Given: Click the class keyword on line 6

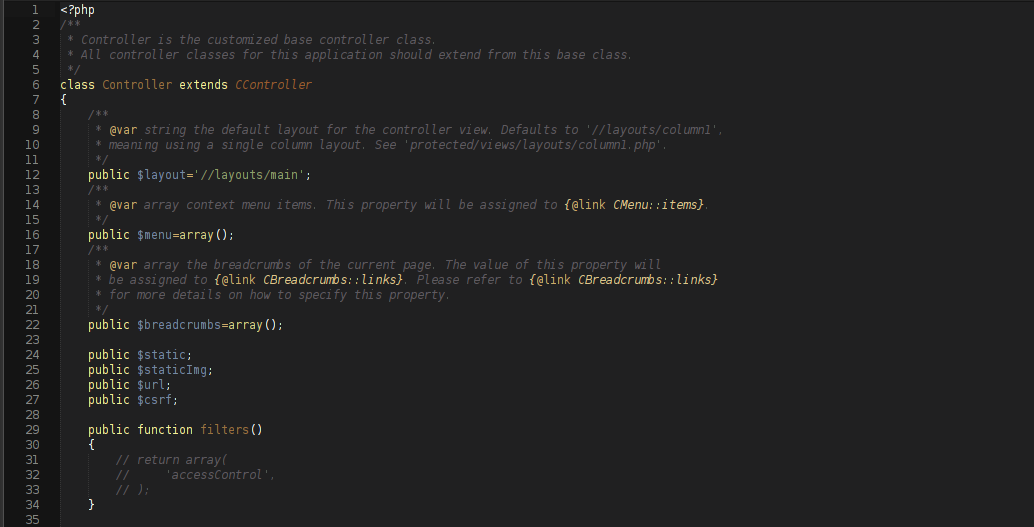Looking at the screenshot, I should tap(78, 85).
